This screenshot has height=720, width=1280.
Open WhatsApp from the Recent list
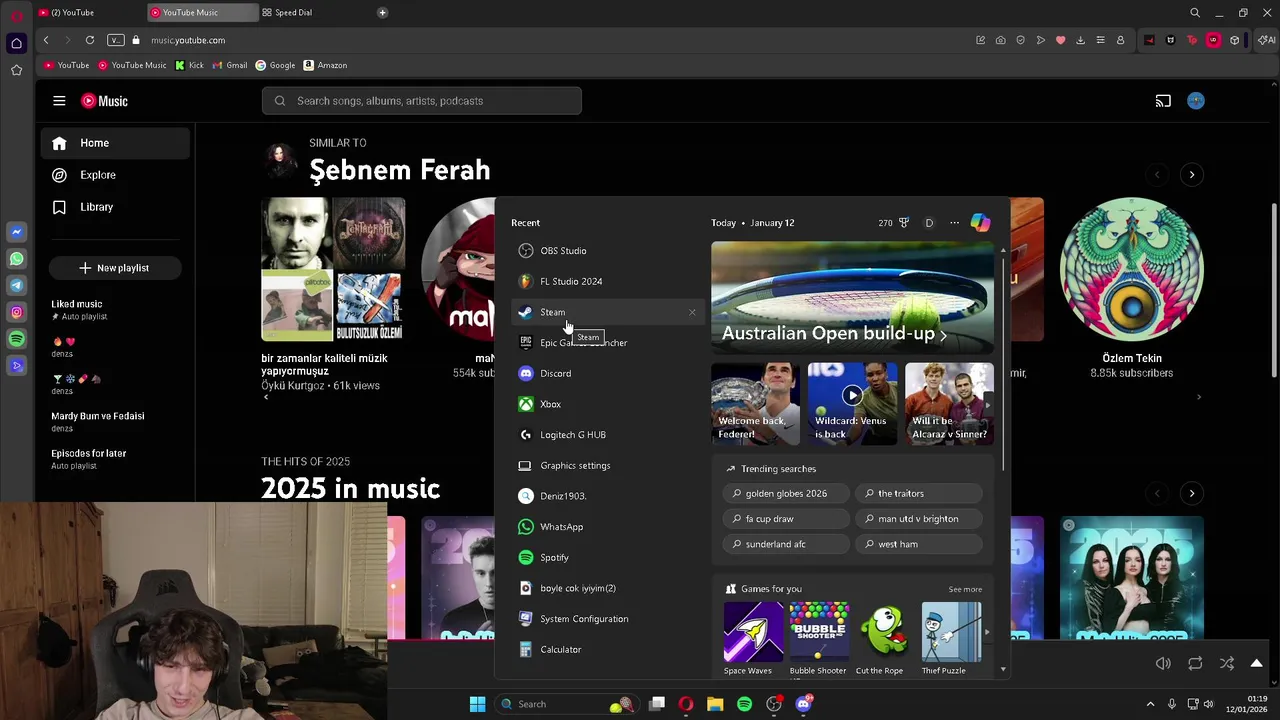(607, 527)
